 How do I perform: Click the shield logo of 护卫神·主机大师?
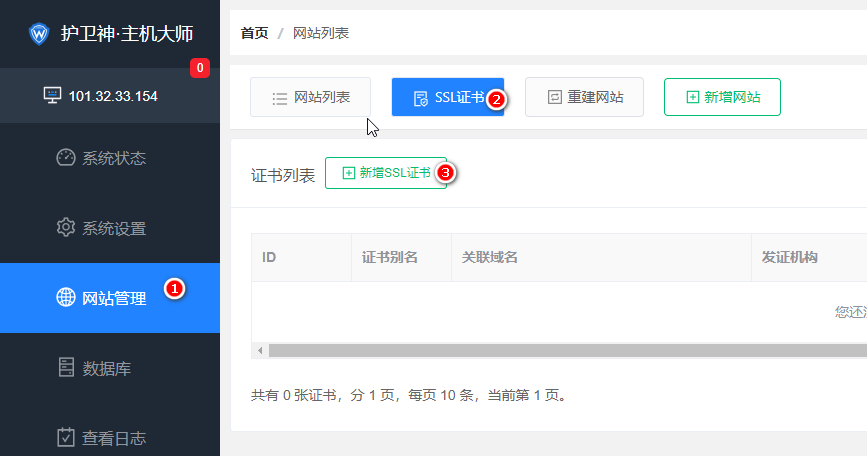click(x=39, y=34)
